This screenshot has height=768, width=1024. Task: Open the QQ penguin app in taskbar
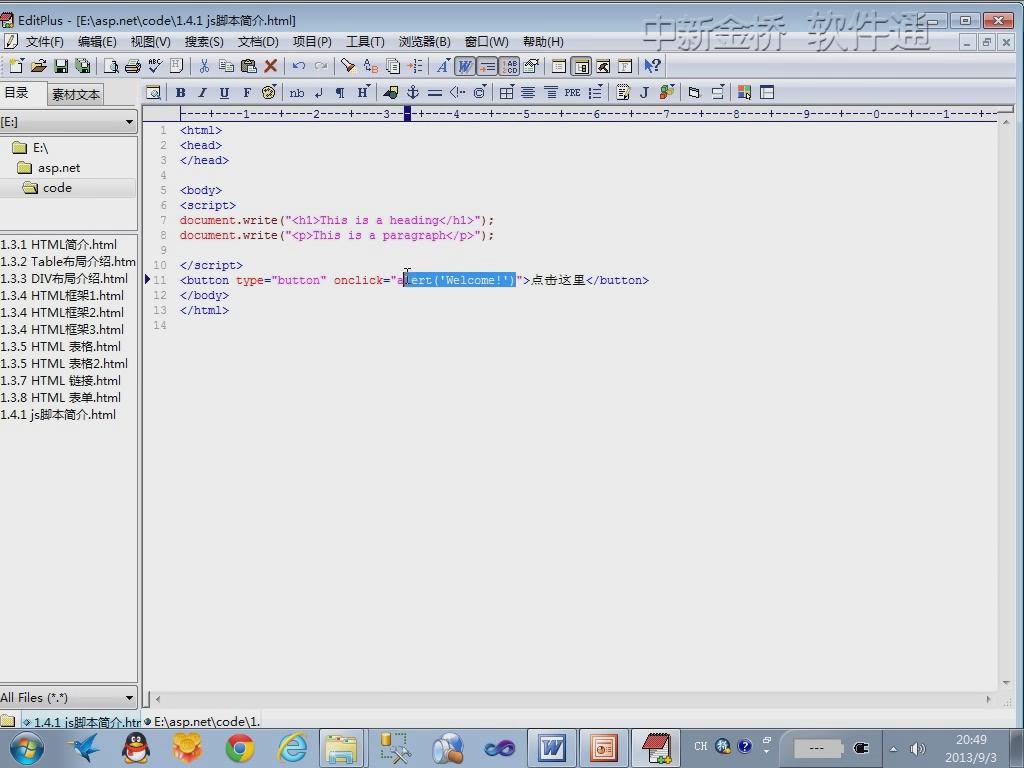pyautogui.click(x=136, y=748)
